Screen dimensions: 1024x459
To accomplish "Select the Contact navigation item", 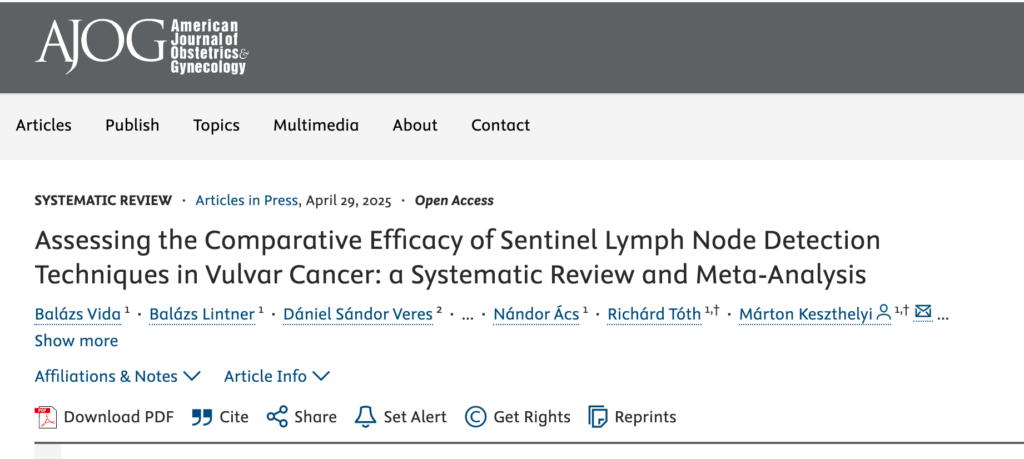I will click(500, 125).
